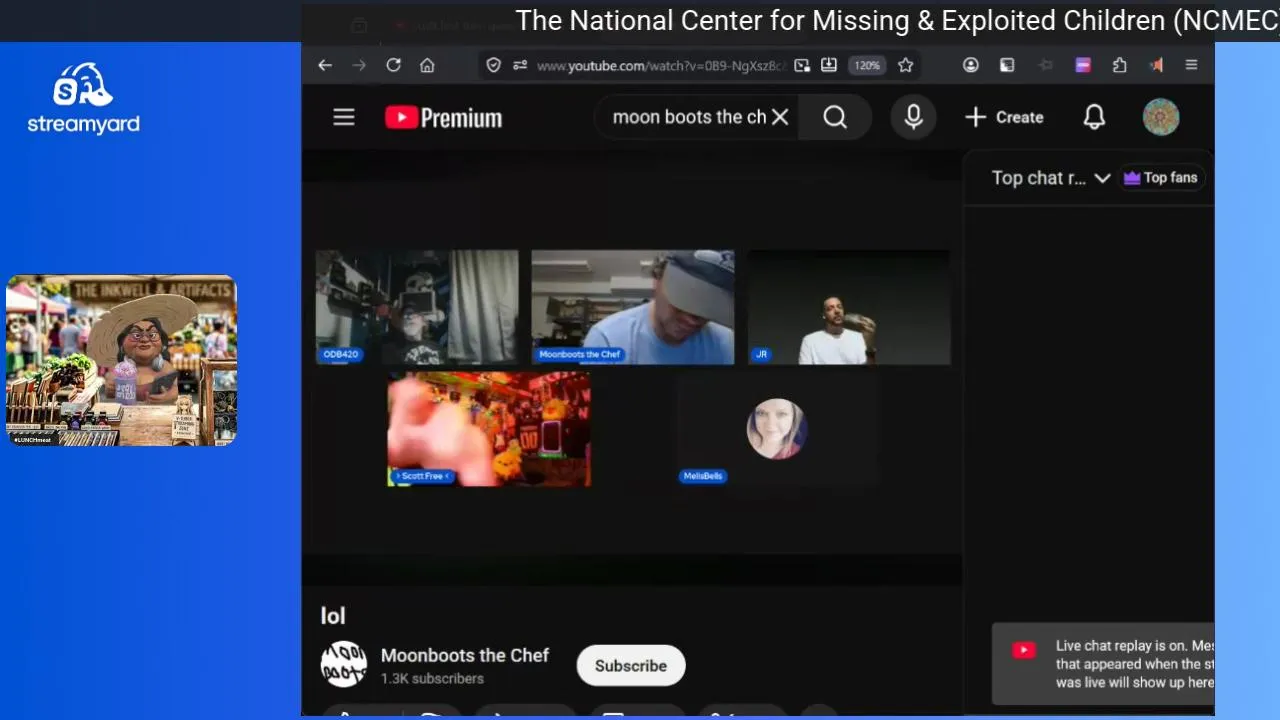Click the purple extension icon in toolbar

coord(1083,65)
